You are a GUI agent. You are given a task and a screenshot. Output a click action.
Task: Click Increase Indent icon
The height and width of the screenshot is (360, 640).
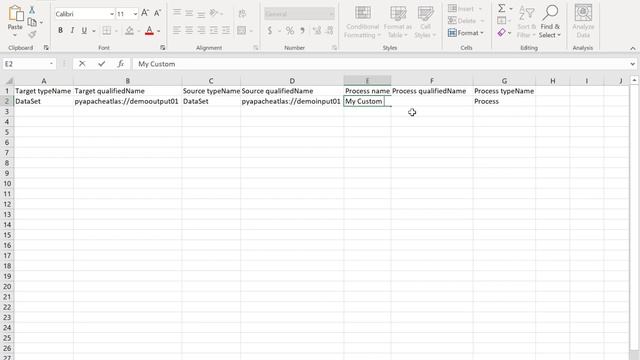point(226,31)
